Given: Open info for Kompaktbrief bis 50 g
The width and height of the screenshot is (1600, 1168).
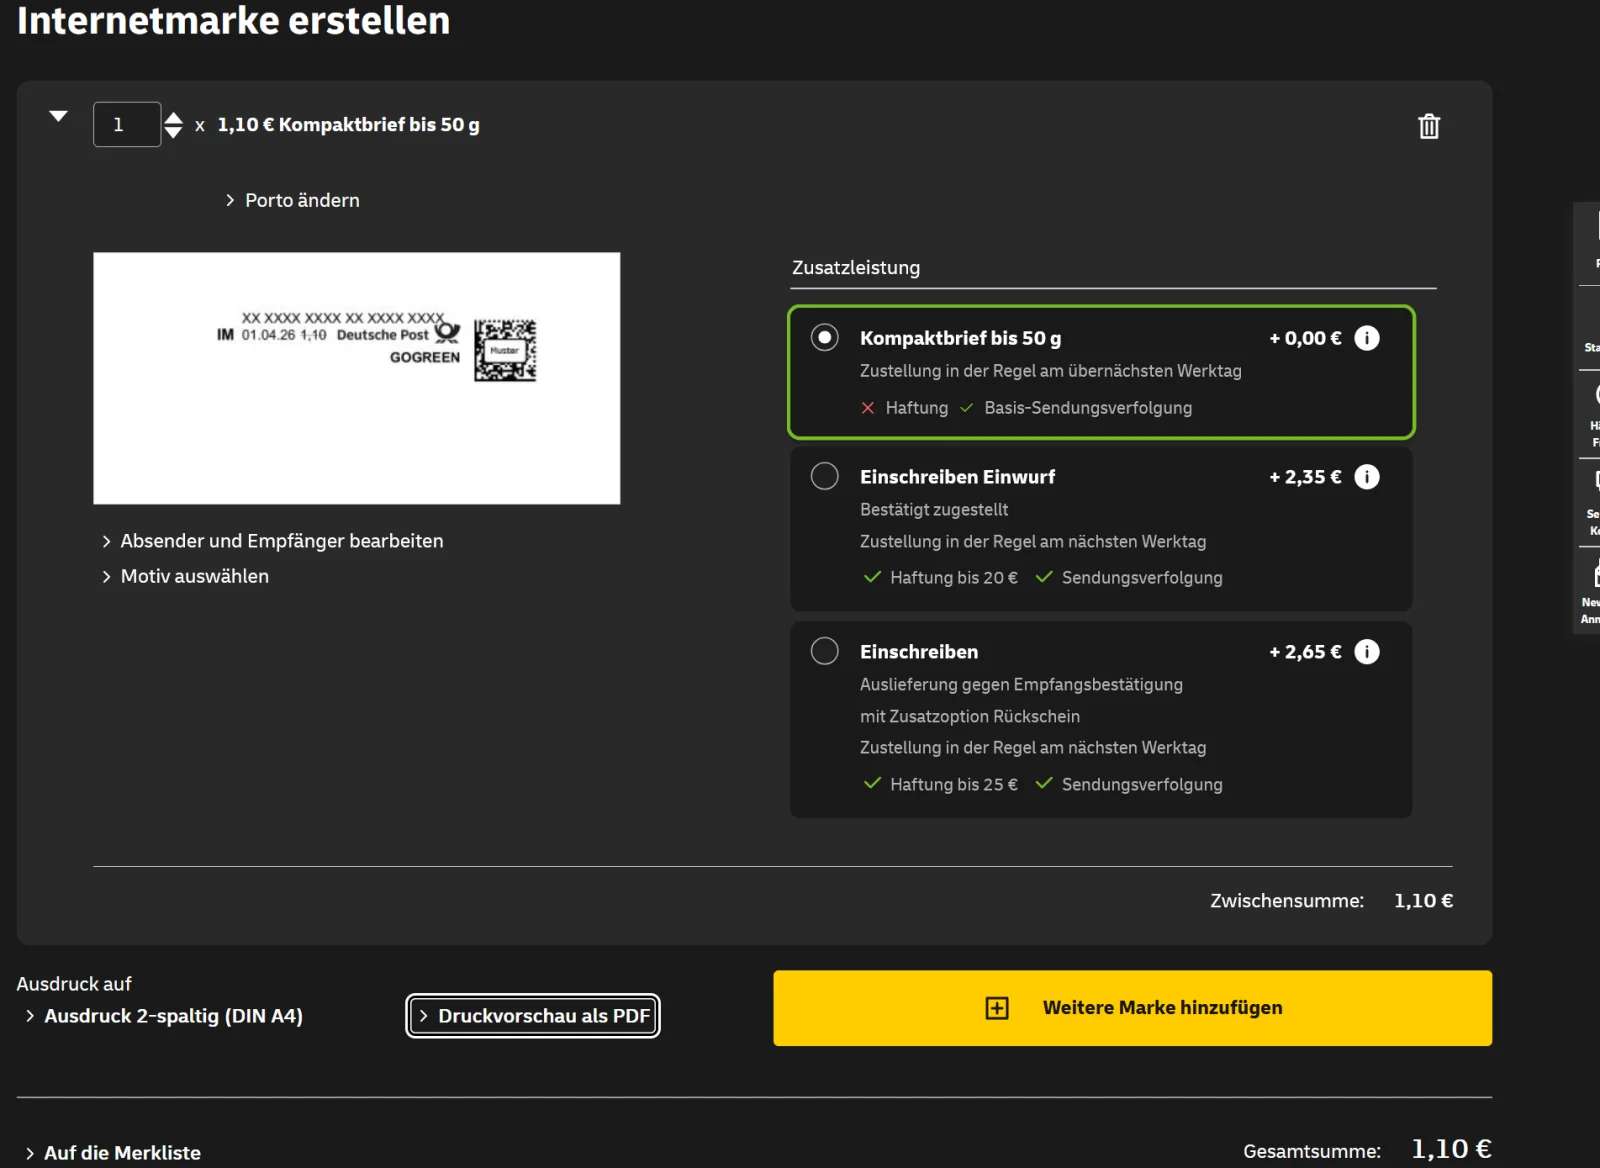Looking at the screenshot, I should tap(1367, 338).
